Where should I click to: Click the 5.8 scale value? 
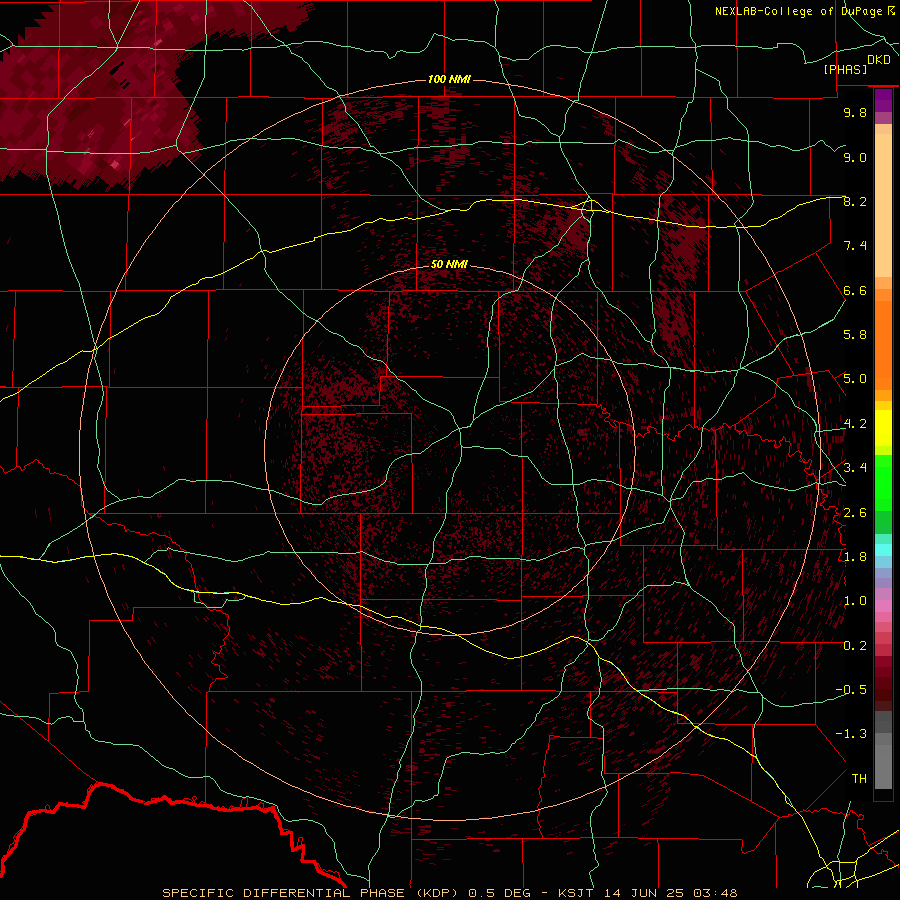coord(855,335)
